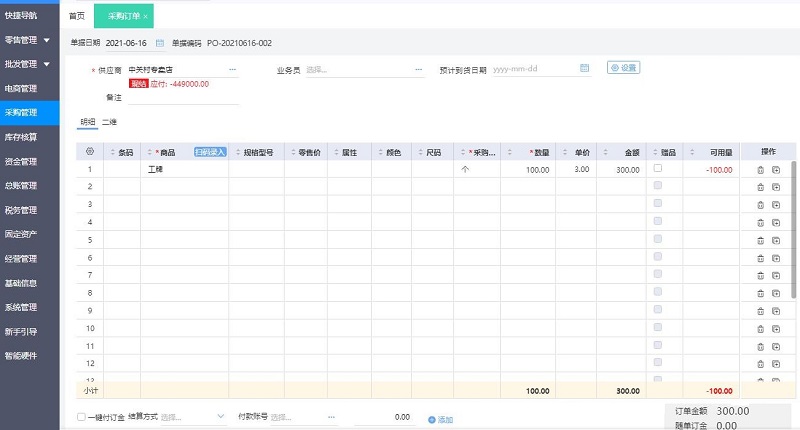Delete row 1 with the trash icon

click(760, 170)
